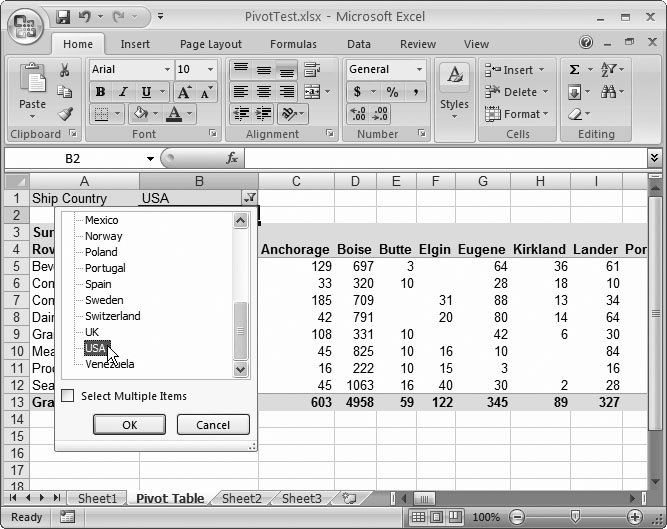Switch to the Sheet2 worksheet tab

(x=241, y=498)
